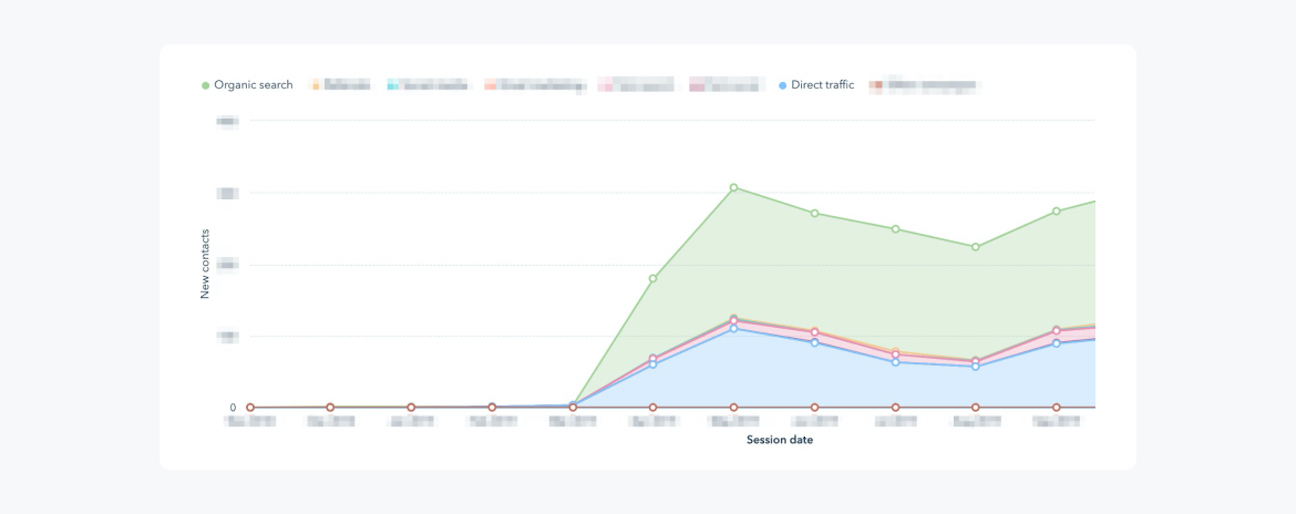Image resolution: width=1296 pixels, height=514 pixels.
Task: Click the orange blurred legend marker
Action: [316, 86]
